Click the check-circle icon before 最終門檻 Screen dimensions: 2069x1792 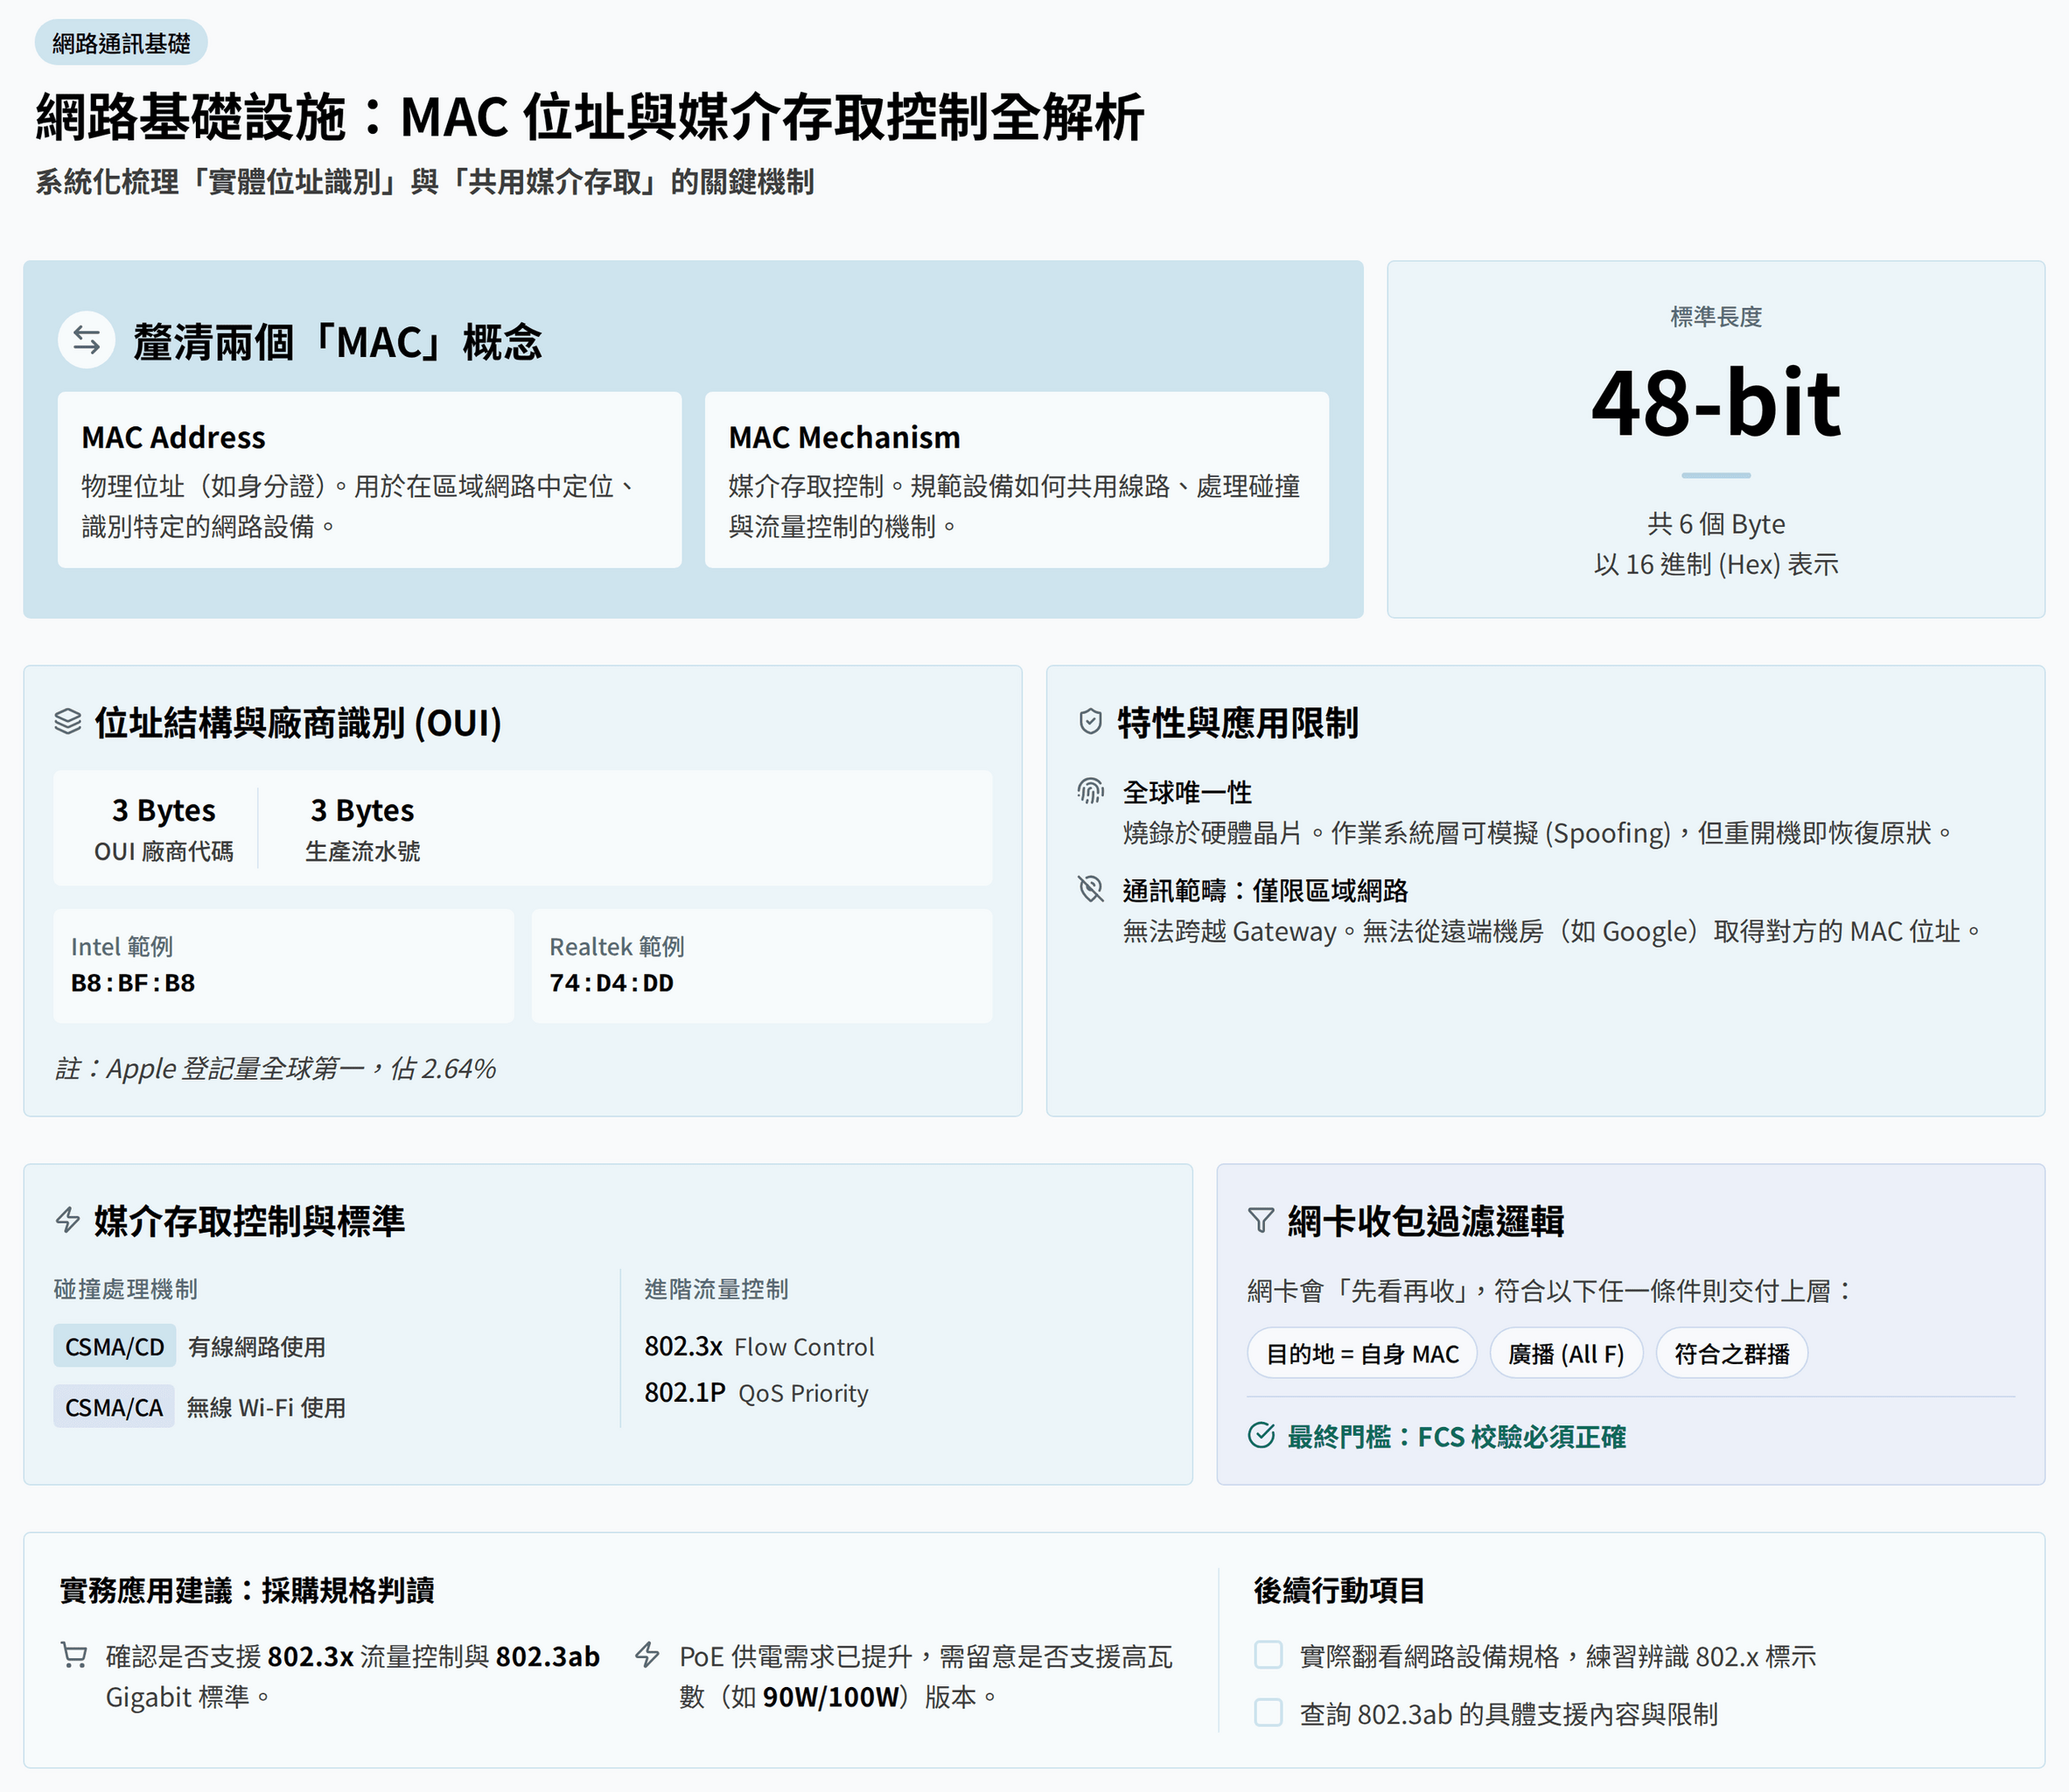point(1261,1436)
